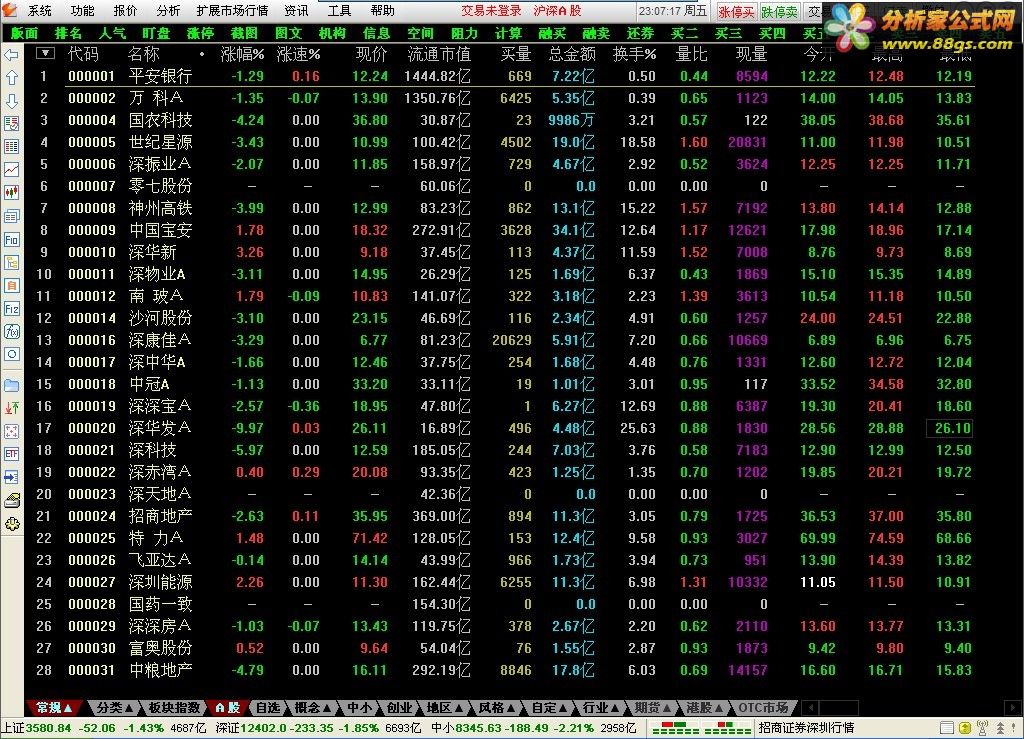
Task: Expand the 分类▲ bottom tab menu
Action: (x=115, y=708)
